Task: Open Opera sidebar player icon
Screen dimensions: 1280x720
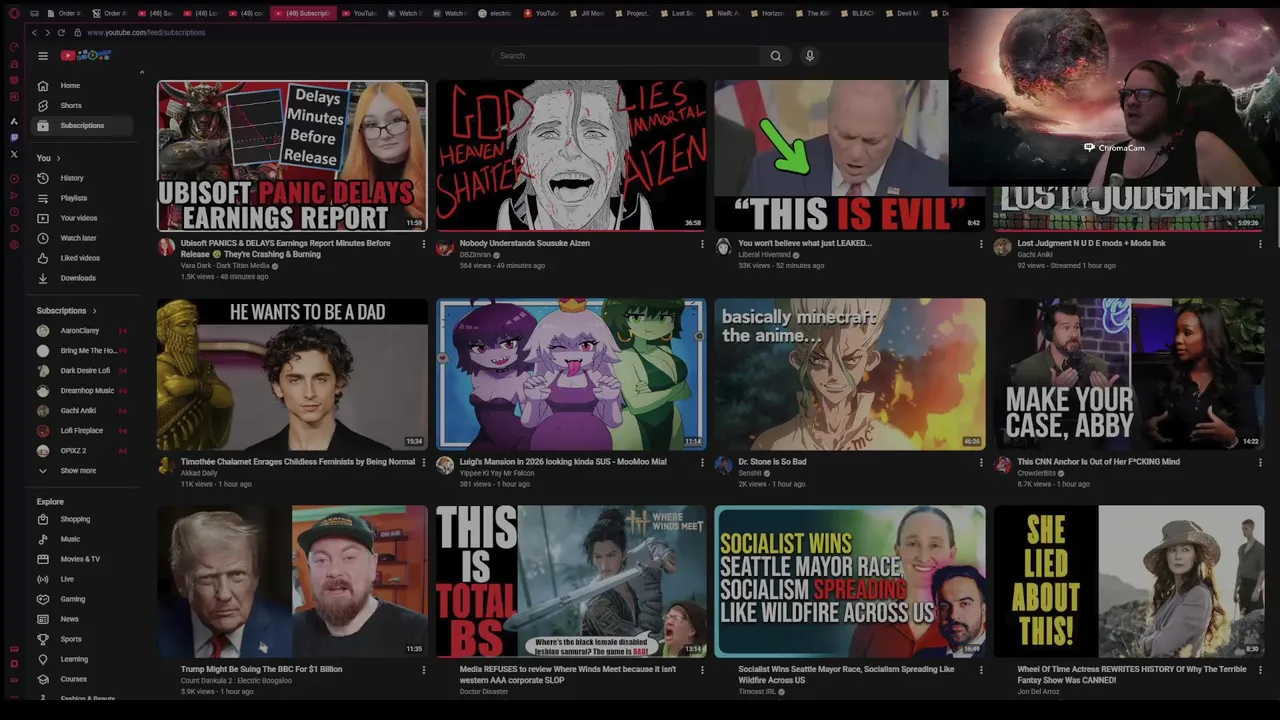Action: [x=14, y=179]
